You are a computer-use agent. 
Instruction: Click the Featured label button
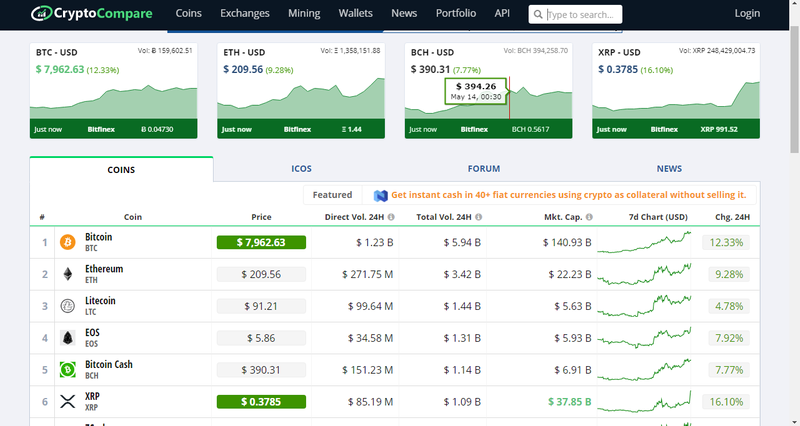click(x=332, y=195)
